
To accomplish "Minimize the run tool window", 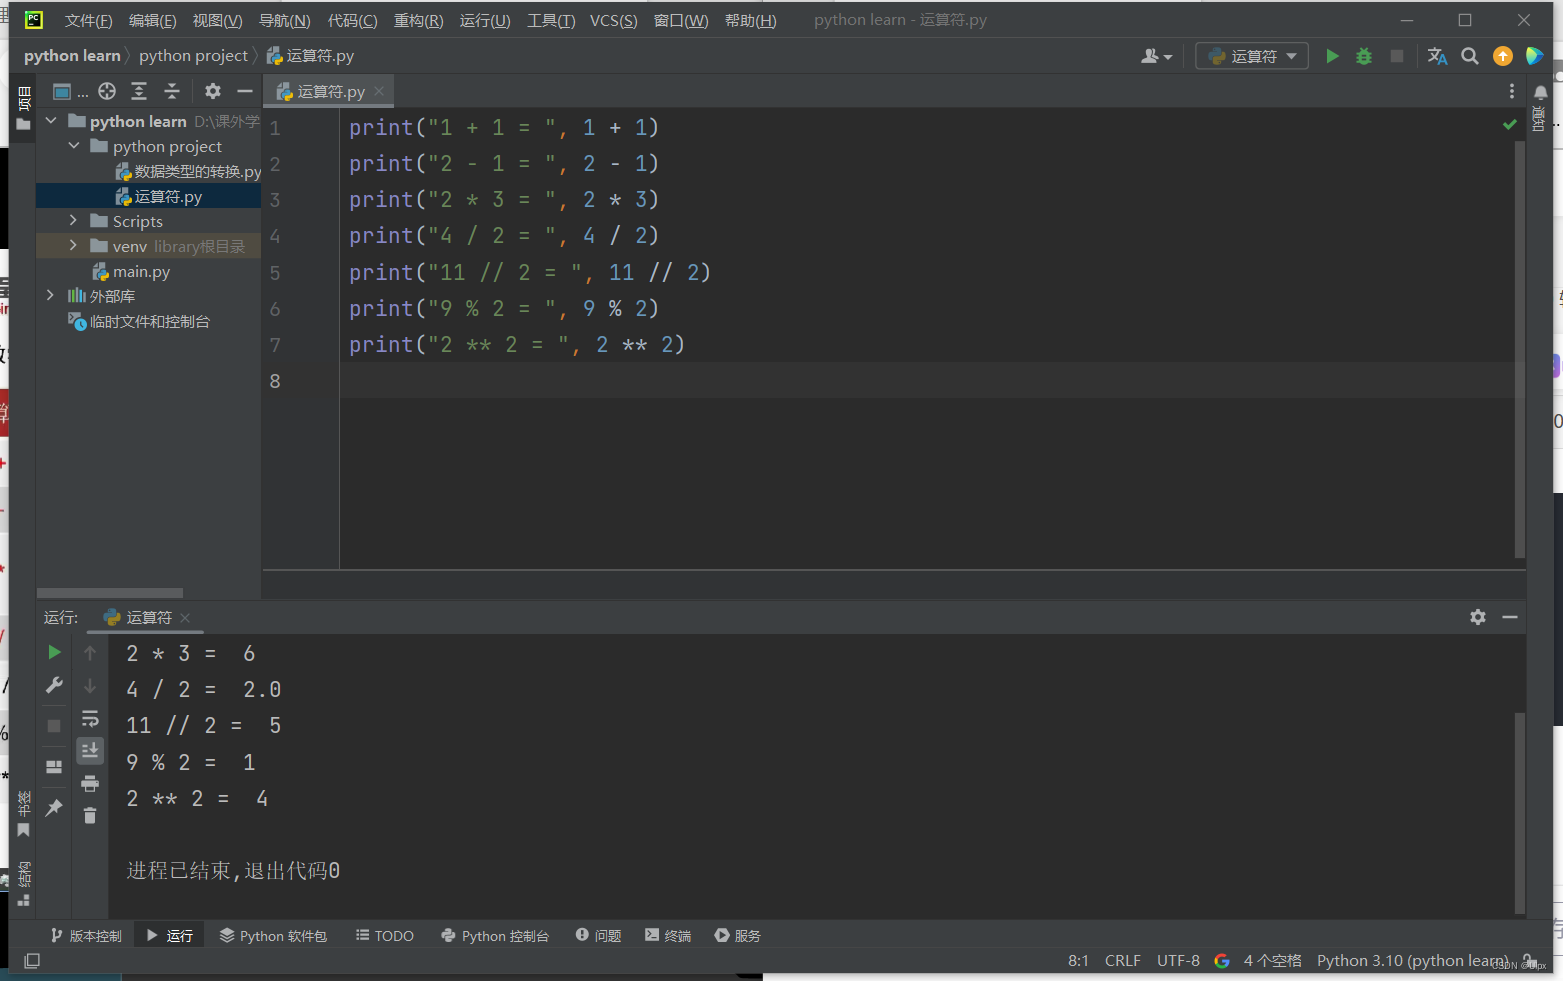I will point(1510,617).
